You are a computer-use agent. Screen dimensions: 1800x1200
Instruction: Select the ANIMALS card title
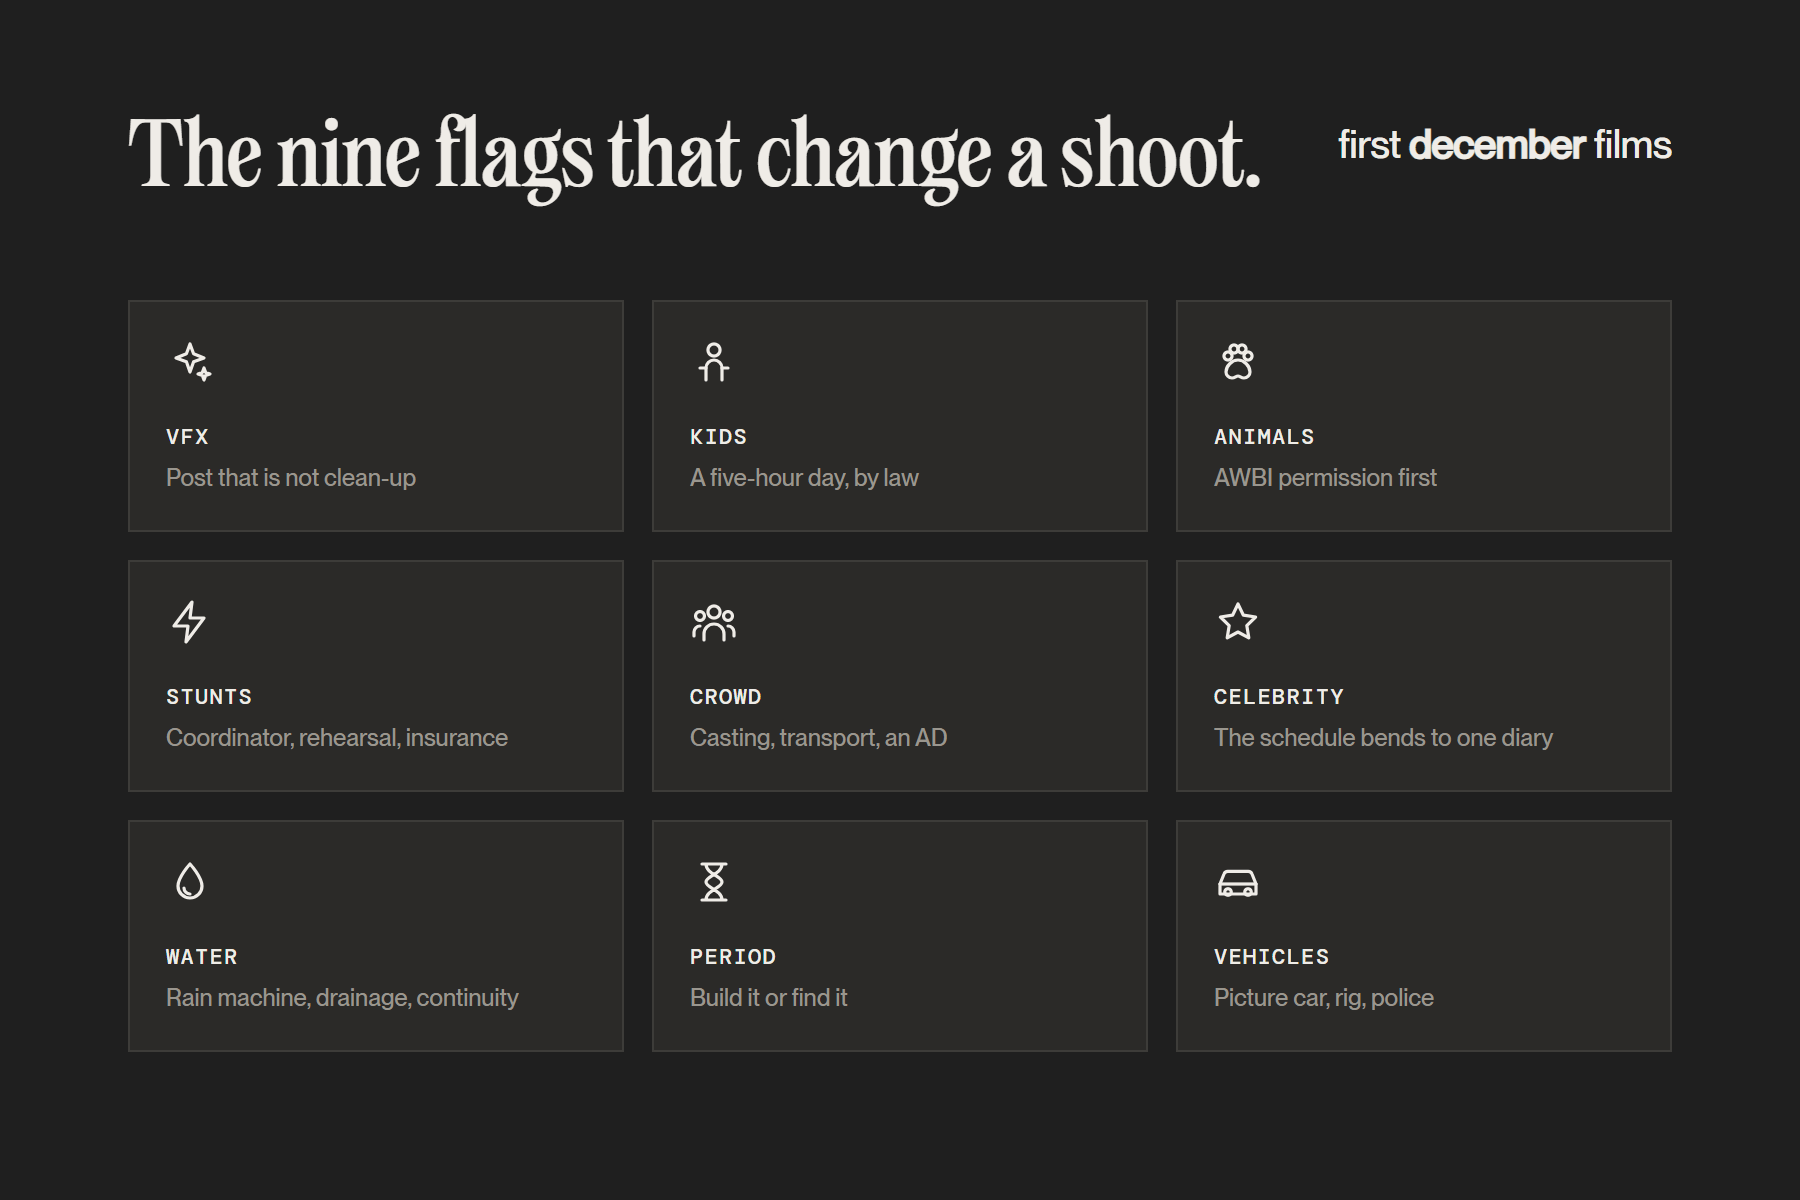[1264, 437]
